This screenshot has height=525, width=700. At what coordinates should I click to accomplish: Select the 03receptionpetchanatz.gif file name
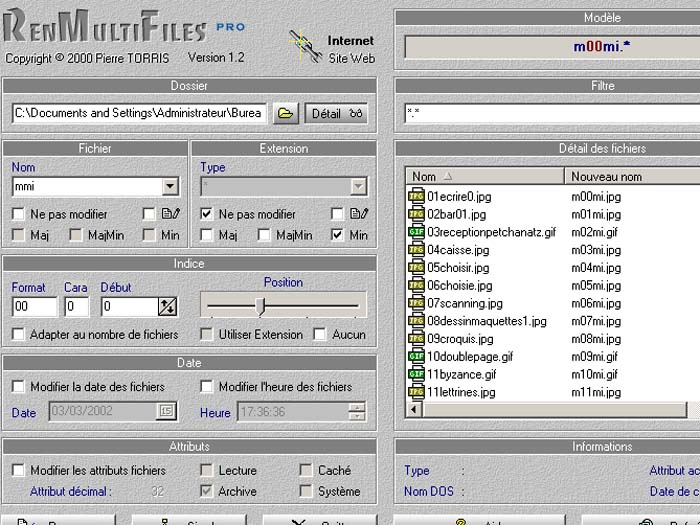pyautogui.click(x=492, y=232)
